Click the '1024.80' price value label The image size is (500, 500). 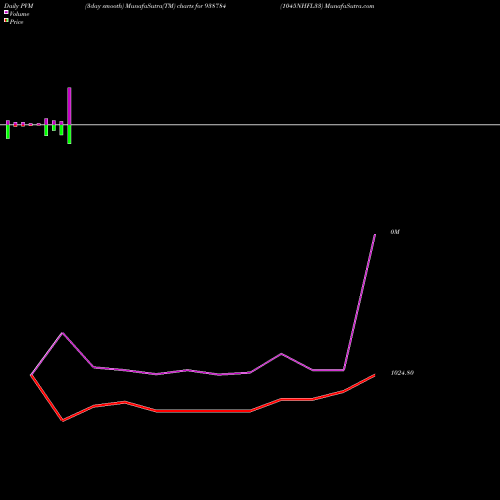[402, 373]
